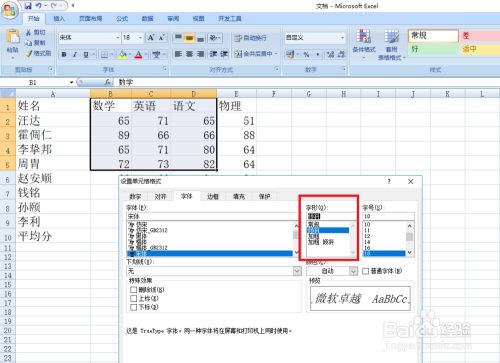
Task: Click Wrap Text button in ribbon
Action: pyautogui.click(x=250, y=38)
